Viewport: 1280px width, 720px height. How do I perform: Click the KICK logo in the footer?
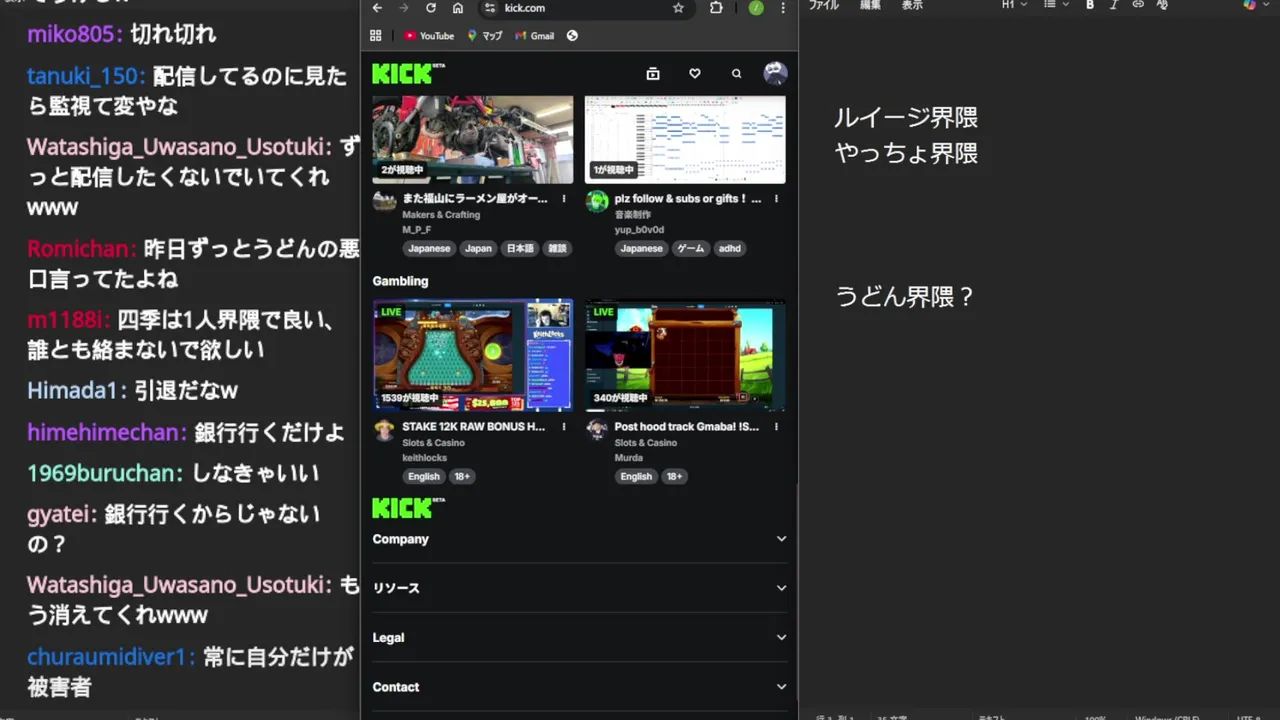[407, 508]
